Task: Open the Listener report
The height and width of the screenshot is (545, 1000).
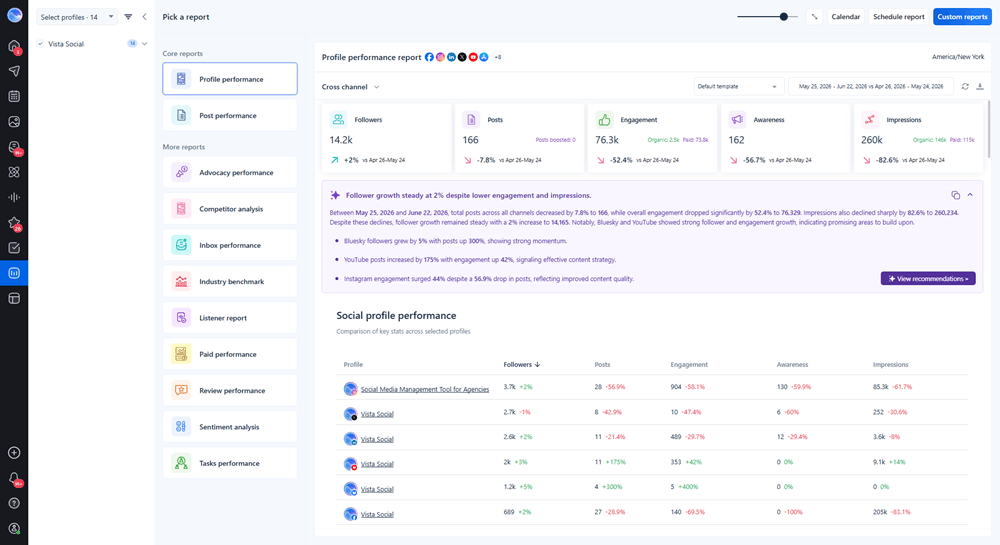Action: pyautogui.click(x=230, y=318)
